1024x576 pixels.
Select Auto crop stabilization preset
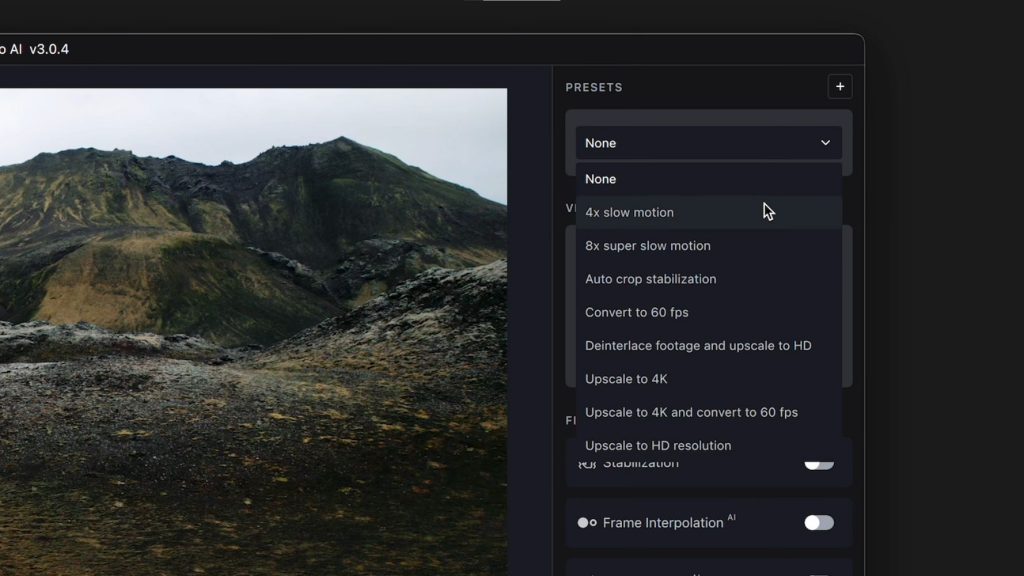coord(709,279)
